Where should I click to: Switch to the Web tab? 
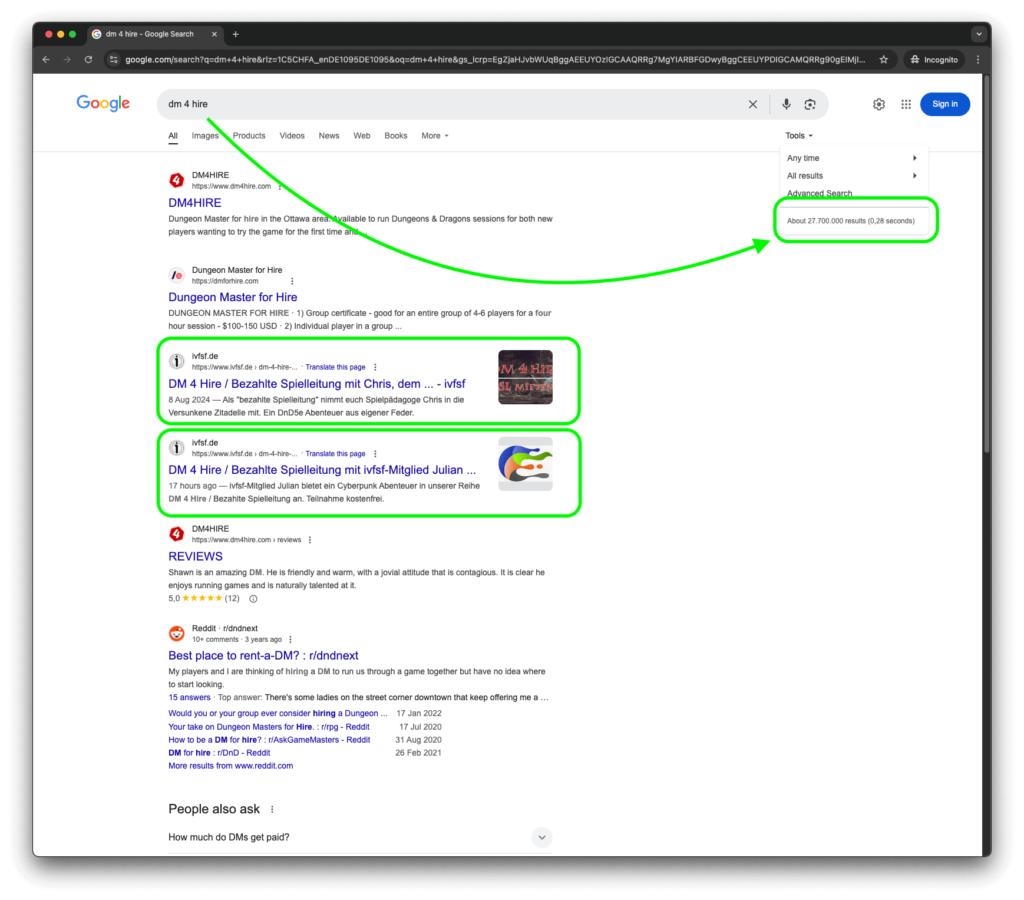pos(362,136)
